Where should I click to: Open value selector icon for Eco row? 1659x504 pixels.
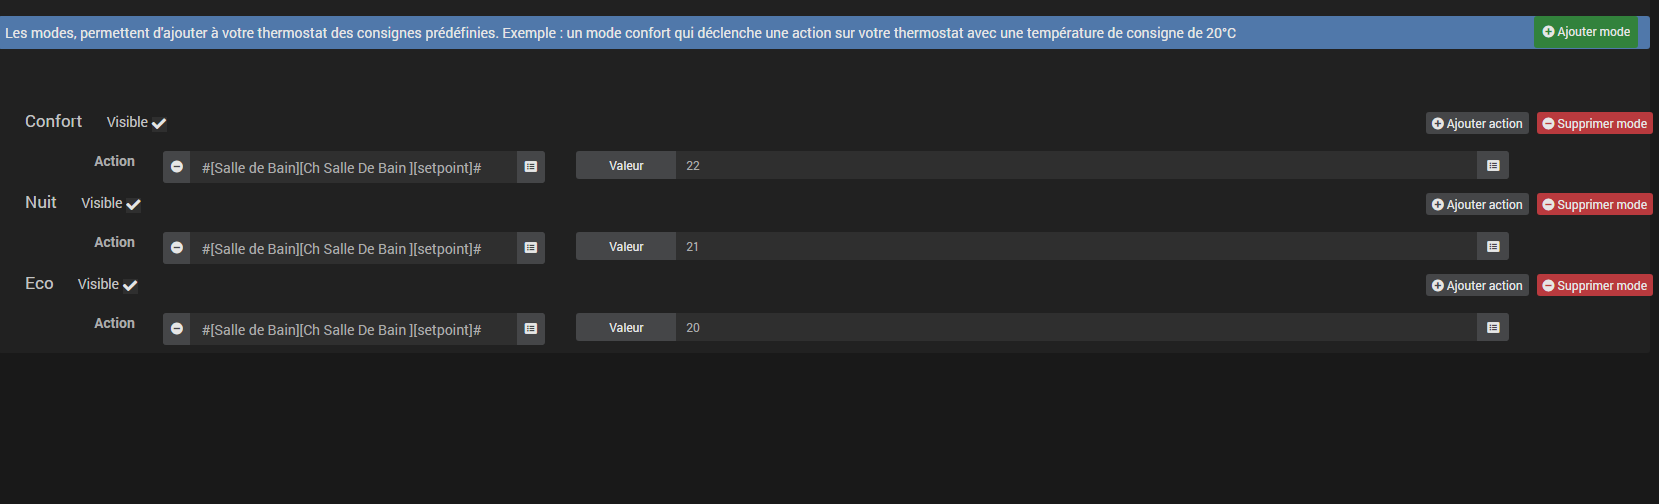[x=1493, y=328]
